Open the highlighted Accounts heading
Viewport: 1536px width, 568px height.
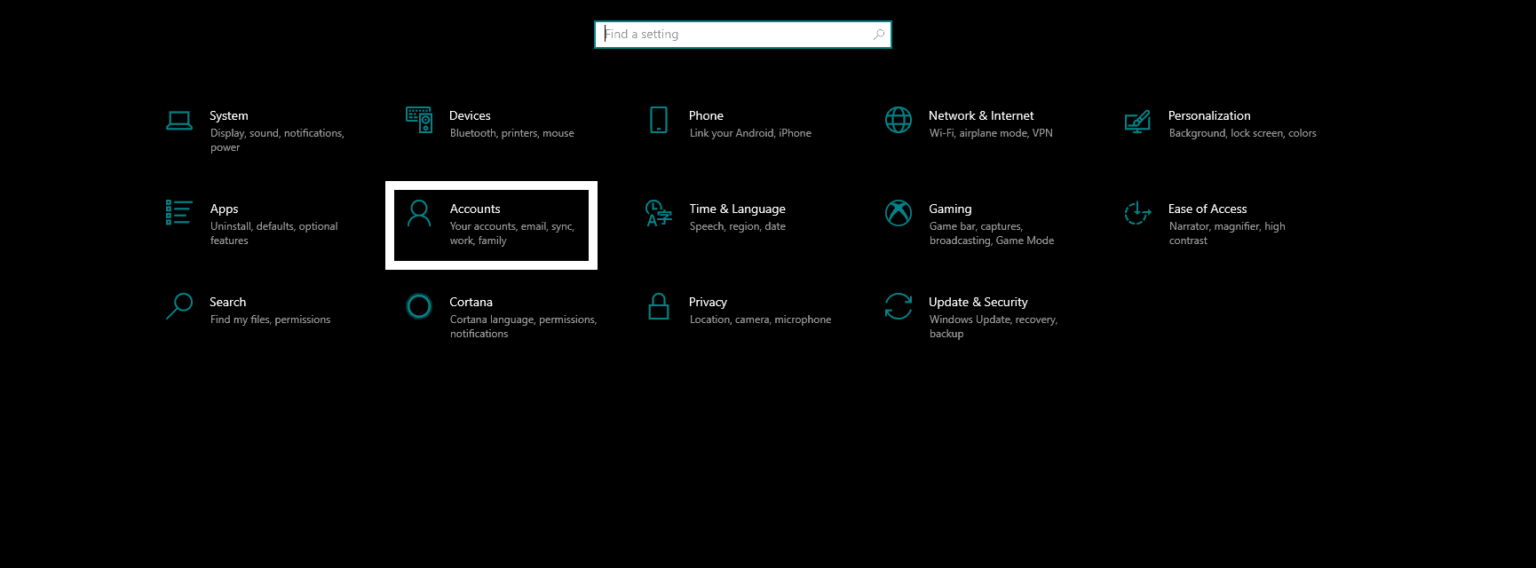pyautogui.click(x=475, y=209)
